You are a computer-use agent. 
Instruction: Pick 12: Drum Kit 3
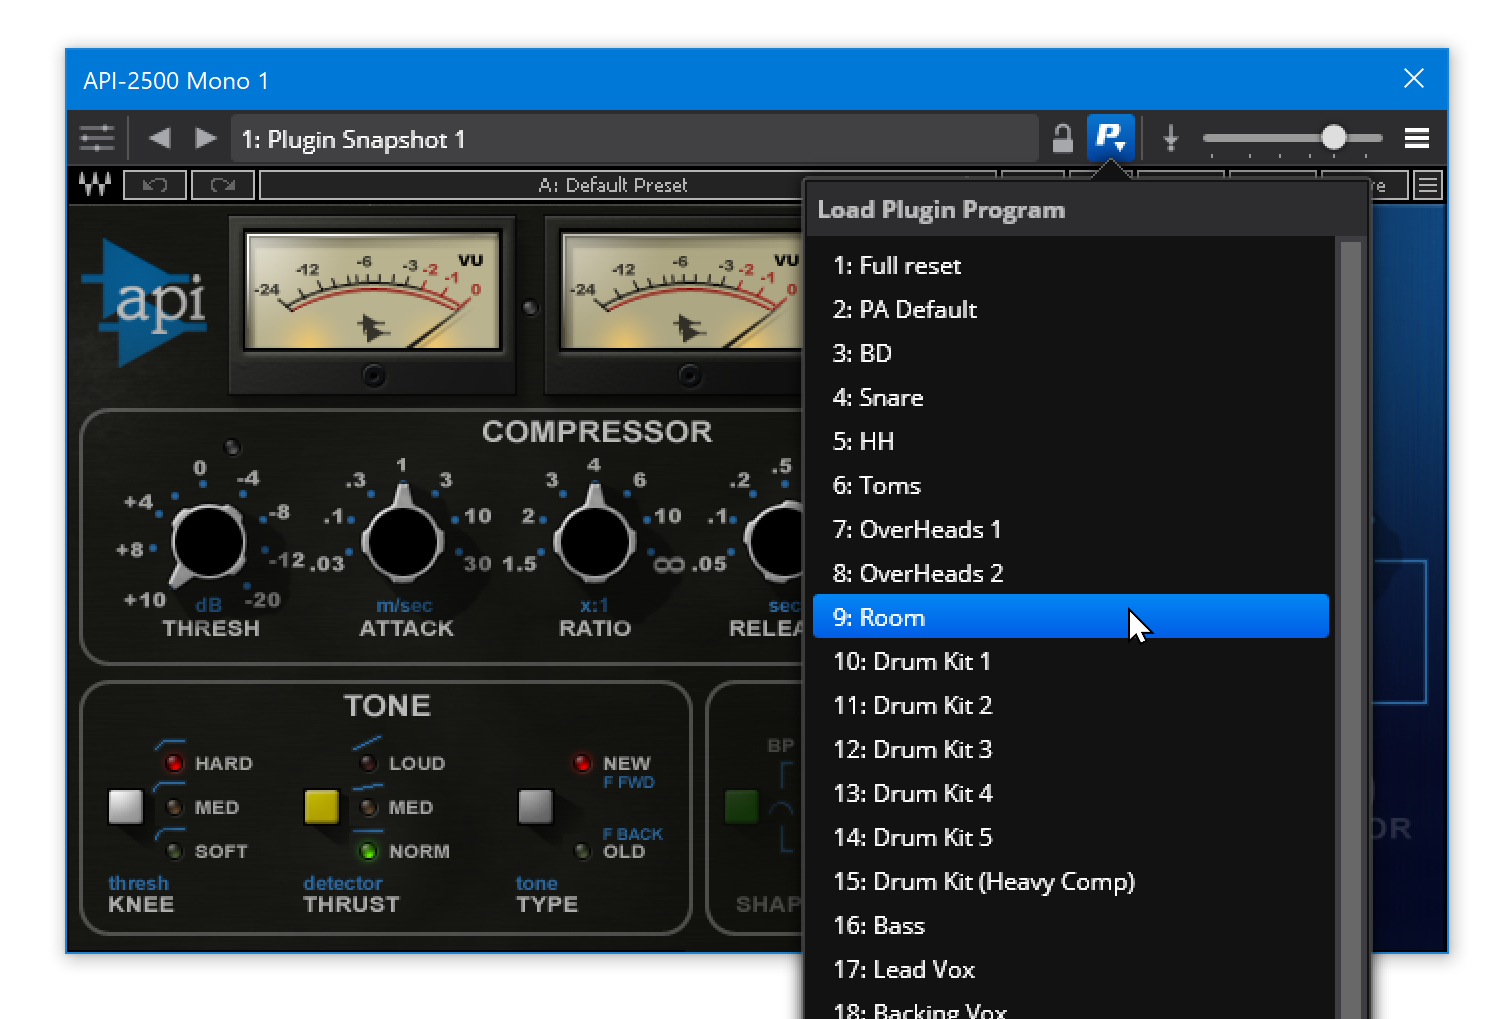(1071, 750)
